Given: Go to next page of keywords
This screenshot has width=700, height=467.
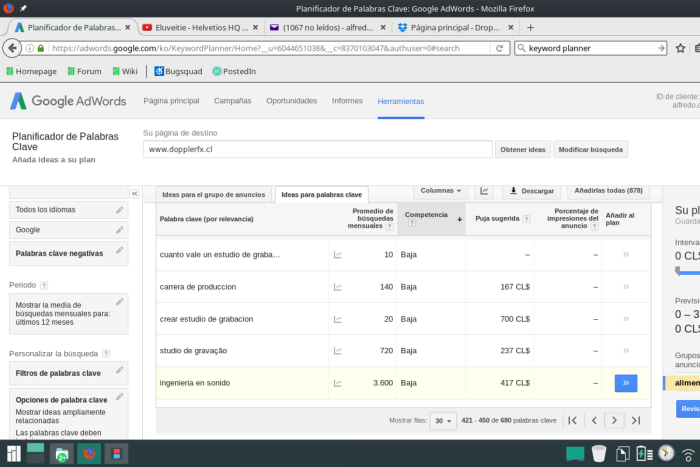Looking at the screenshot, I should pos(614,420).
